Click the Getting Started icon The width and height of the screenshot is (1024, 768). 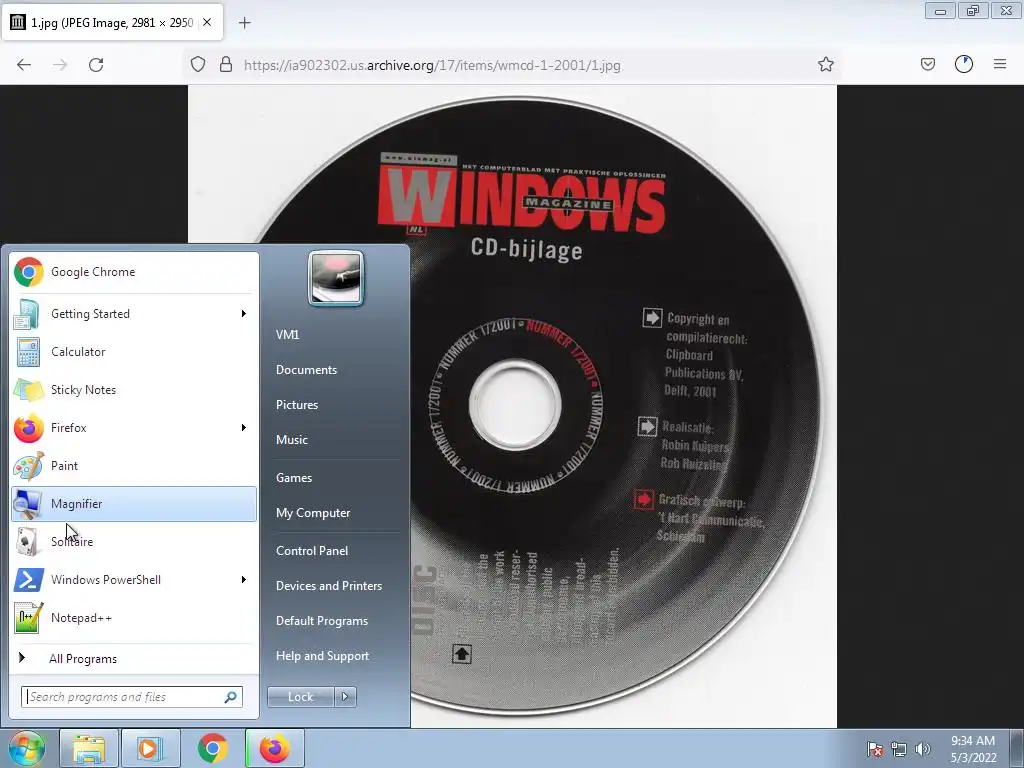click(x=27, y=314)
